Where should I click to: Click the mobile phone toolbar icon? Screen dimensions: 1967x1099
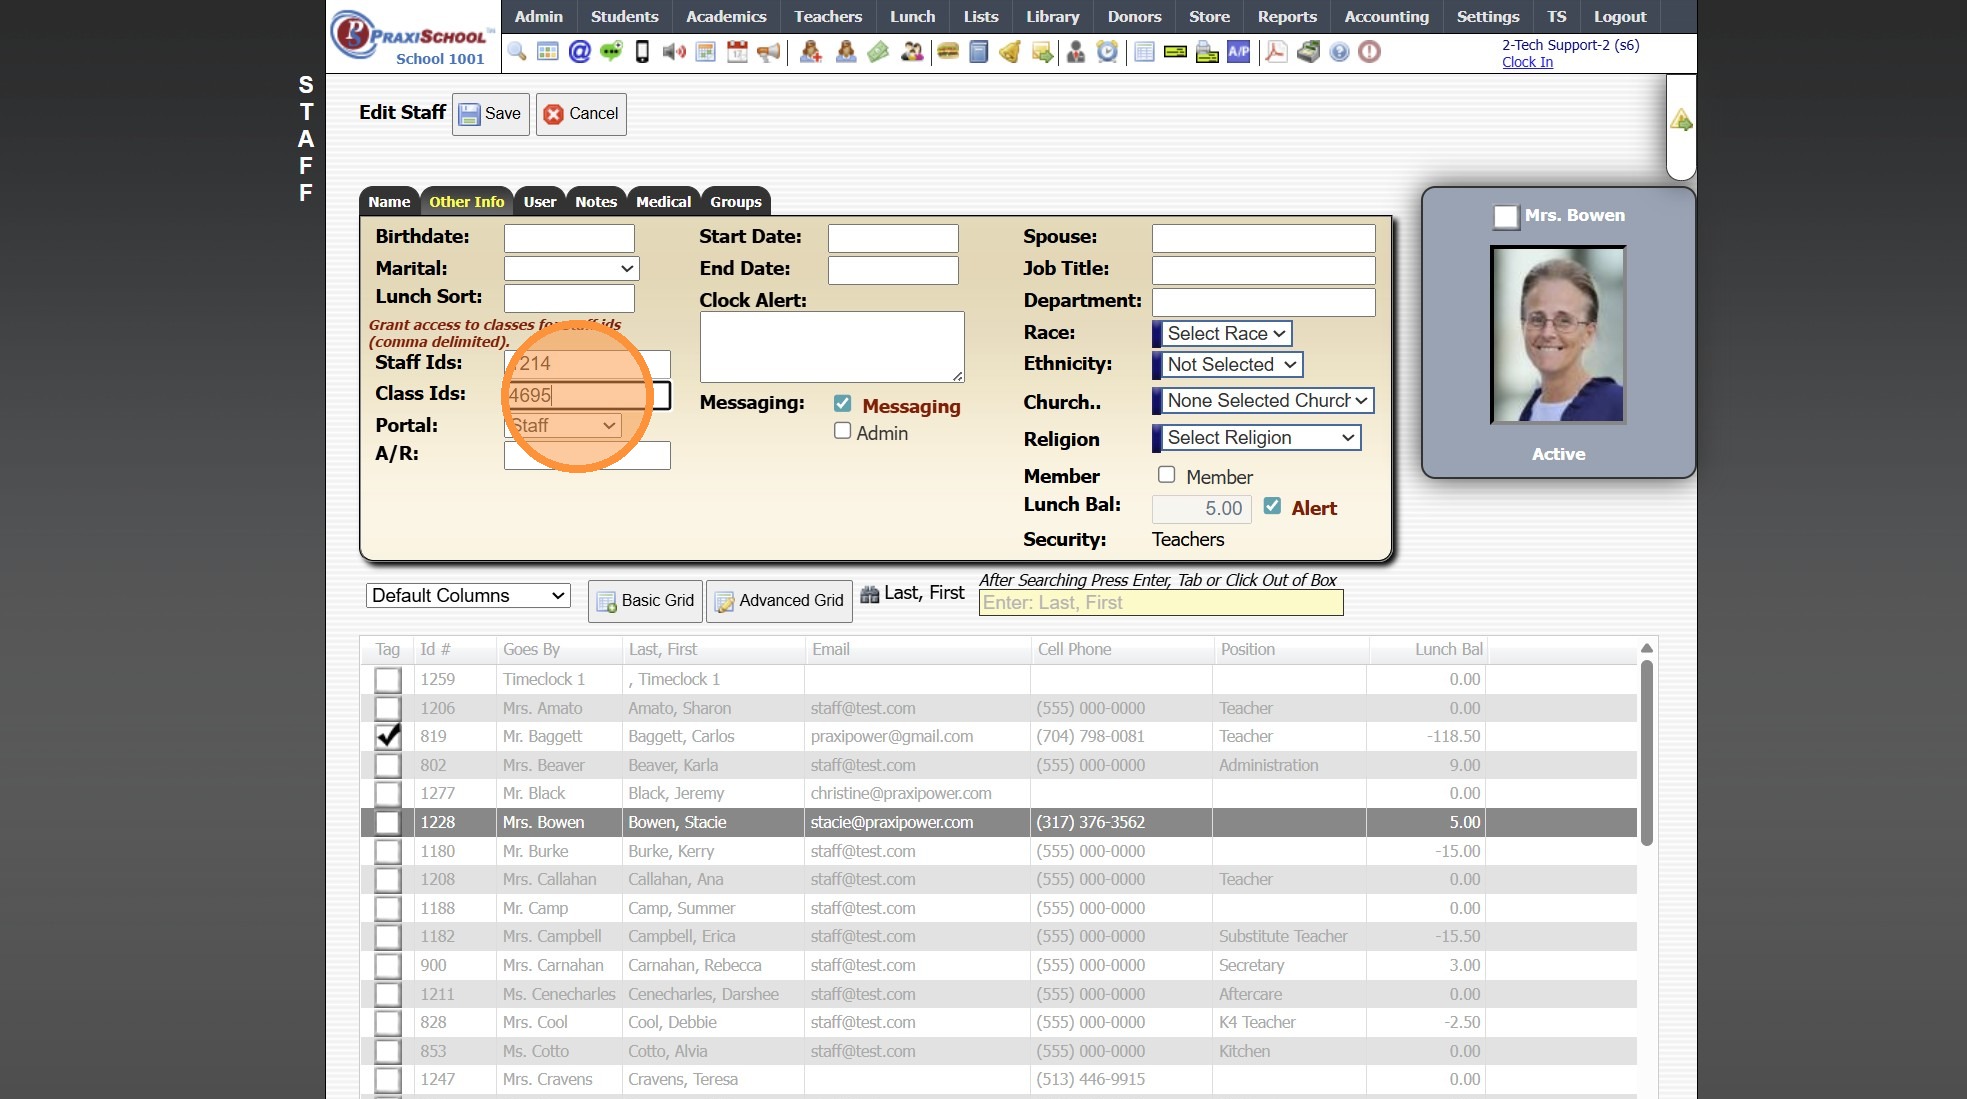[642, 51]
